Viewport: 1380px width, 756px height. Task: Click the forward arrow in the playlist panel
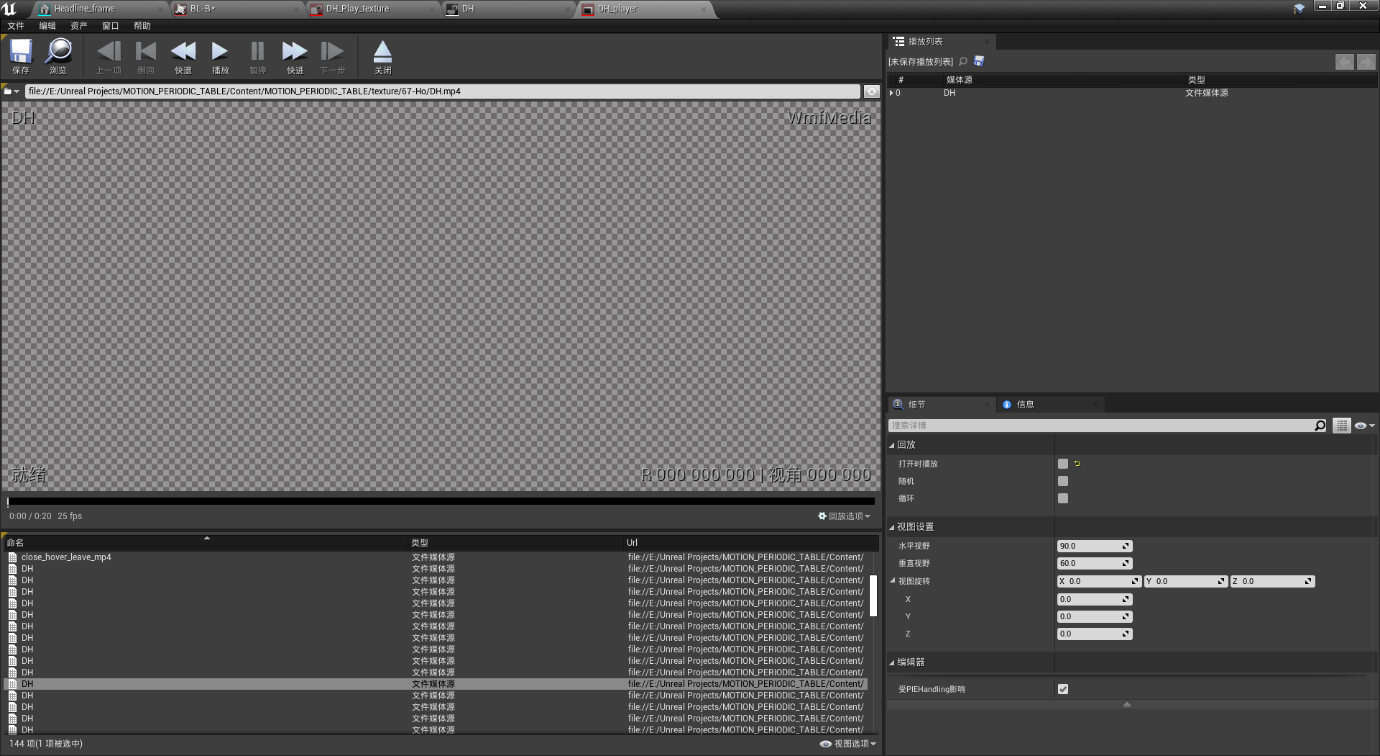(1366, 62)
